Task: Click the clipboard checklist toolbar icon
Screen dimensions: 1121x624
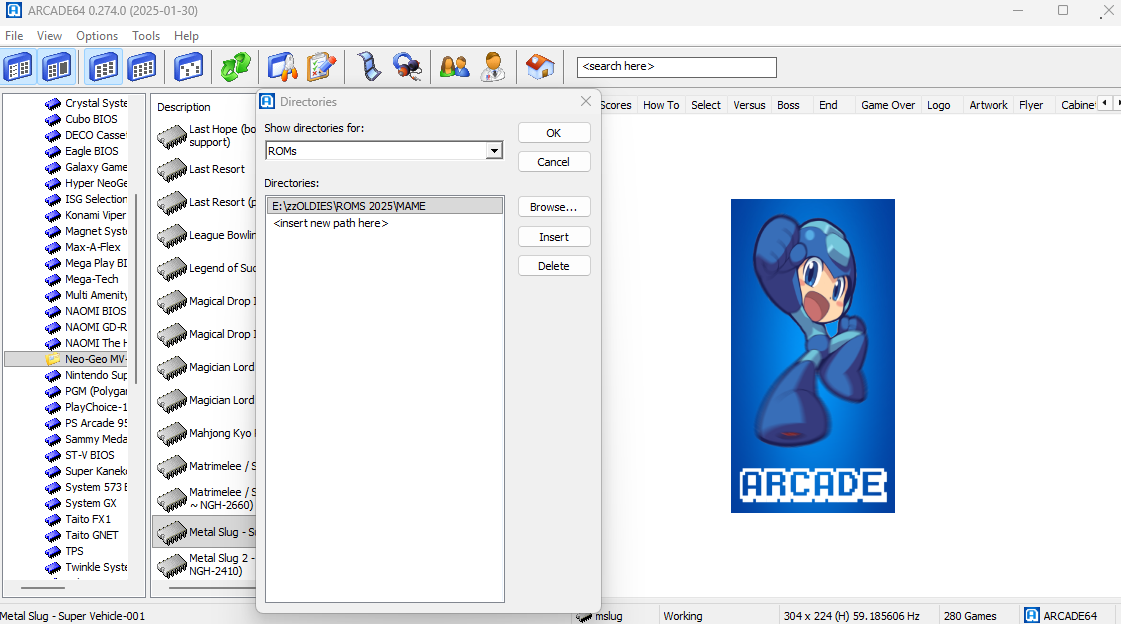Action: [x=321, y=67]
